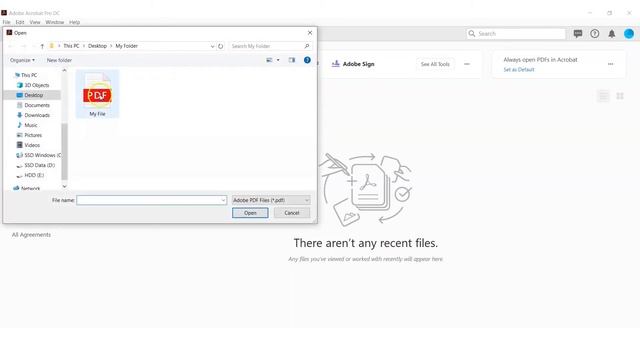Toggle the preview pane icon
This screenshot has width=640, height=360.
291,60
